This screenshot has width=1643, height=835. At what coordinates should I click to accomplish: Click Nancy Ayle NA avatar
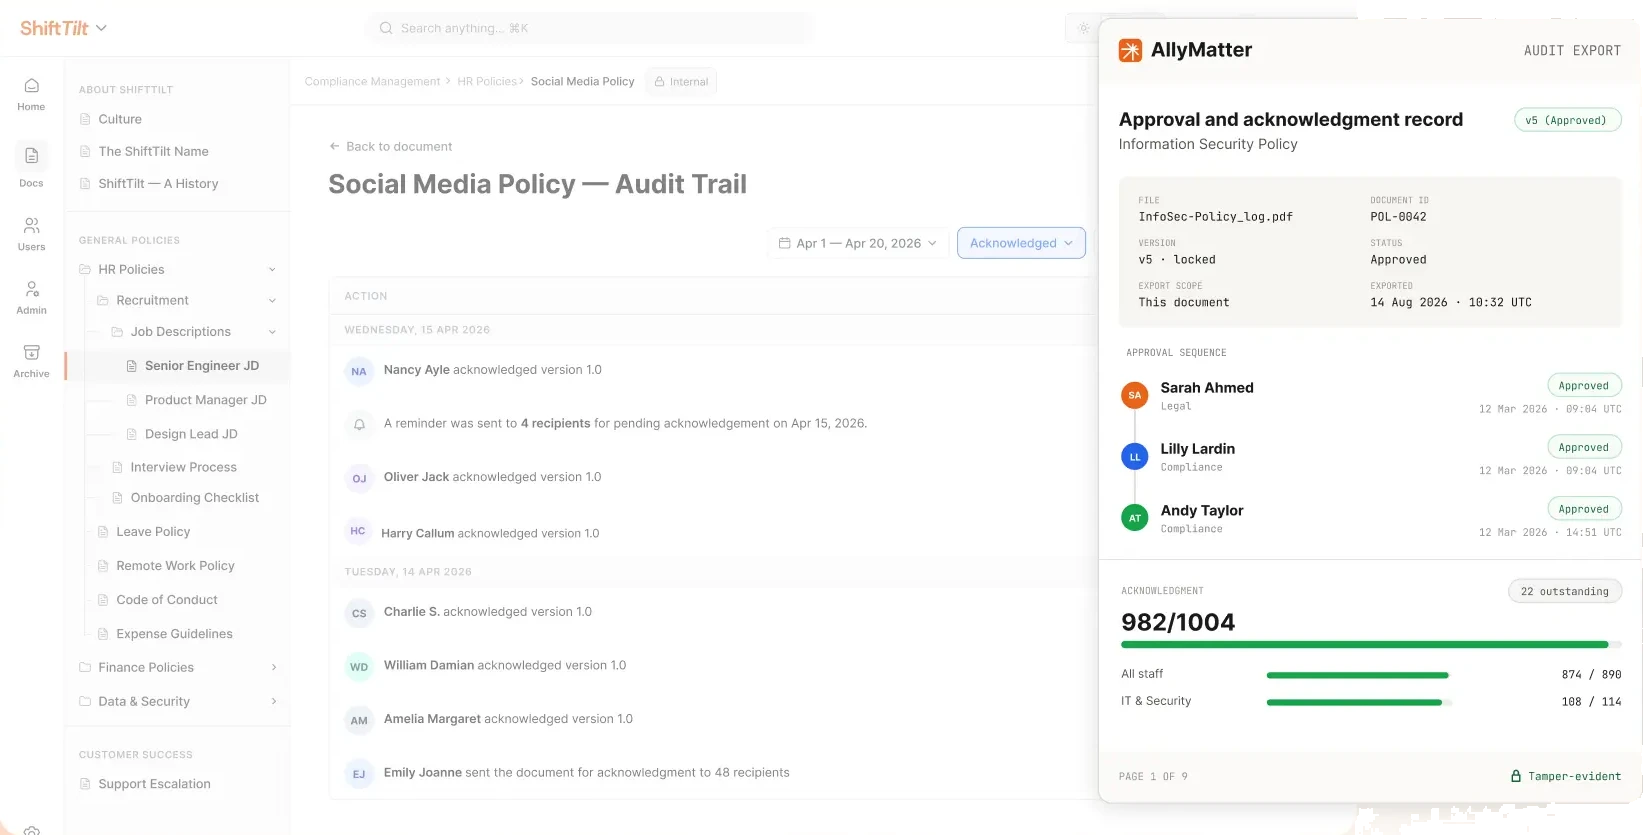click(359, 371)
